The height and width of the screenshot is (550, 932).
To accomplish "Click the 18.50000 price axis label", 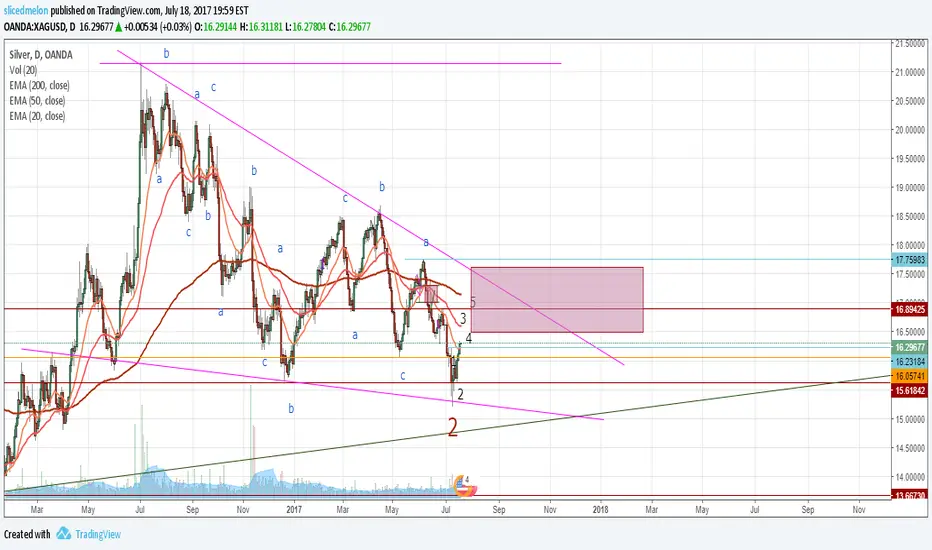I will point(910,216).
